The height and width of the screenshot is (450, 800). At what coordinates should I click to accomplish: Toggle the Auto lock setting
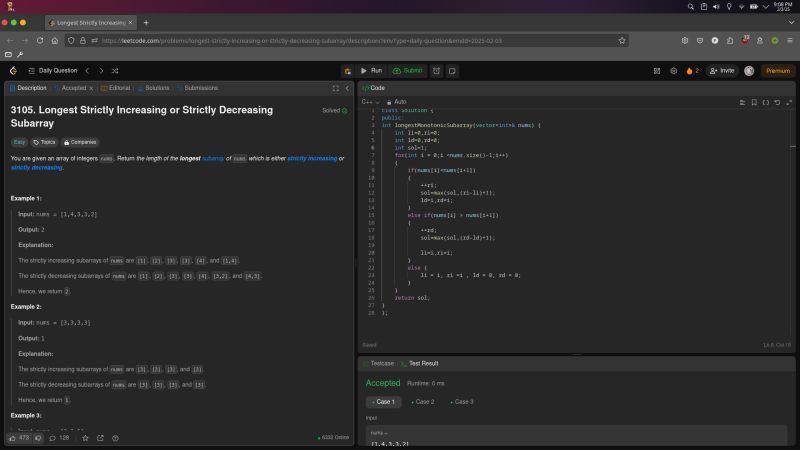396,102
